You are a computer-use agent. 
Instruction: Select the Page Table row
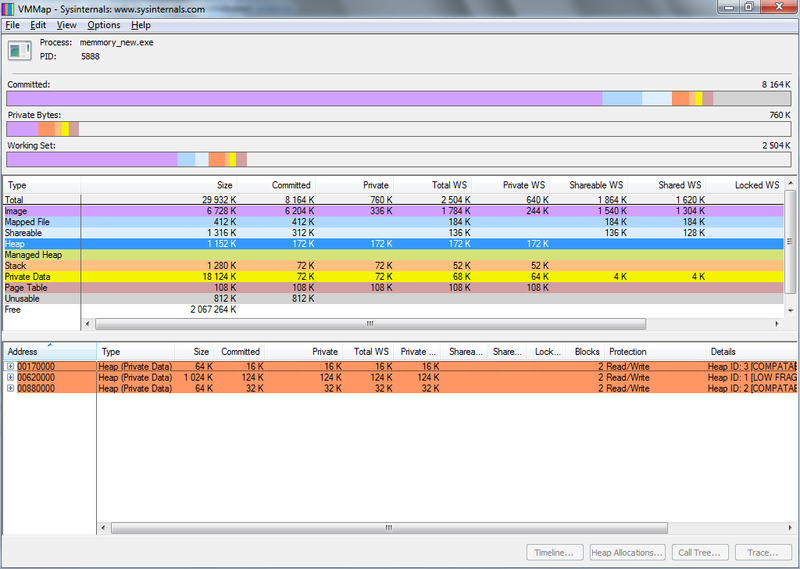[x=393, y=288]
